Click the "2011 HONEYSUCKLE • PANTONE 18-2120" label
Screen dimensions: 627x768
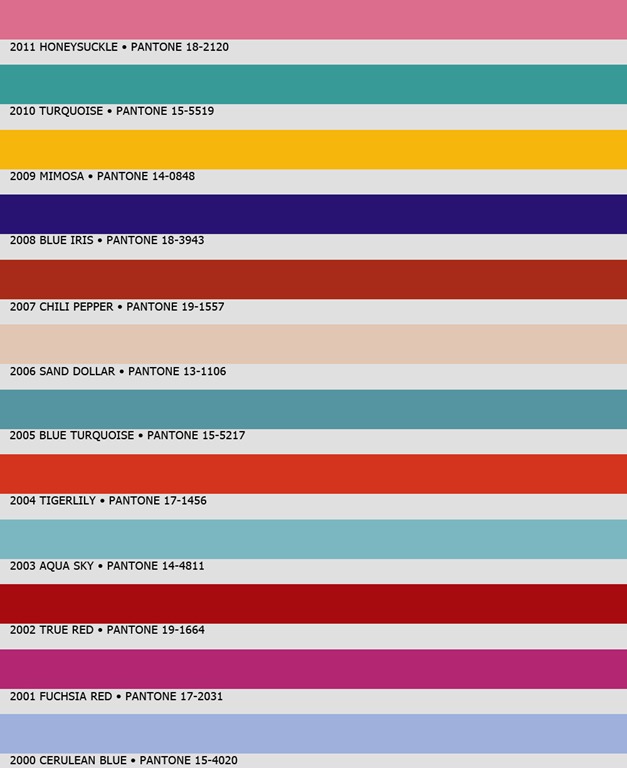coord(119,47)
